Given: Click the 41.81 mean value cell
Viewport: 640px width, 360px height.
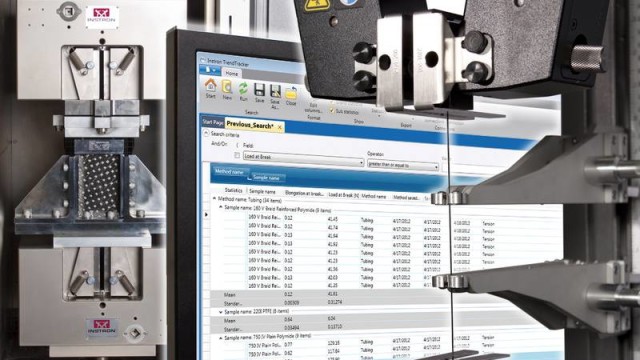Looking at the screenshot, I should pos(333,294).
